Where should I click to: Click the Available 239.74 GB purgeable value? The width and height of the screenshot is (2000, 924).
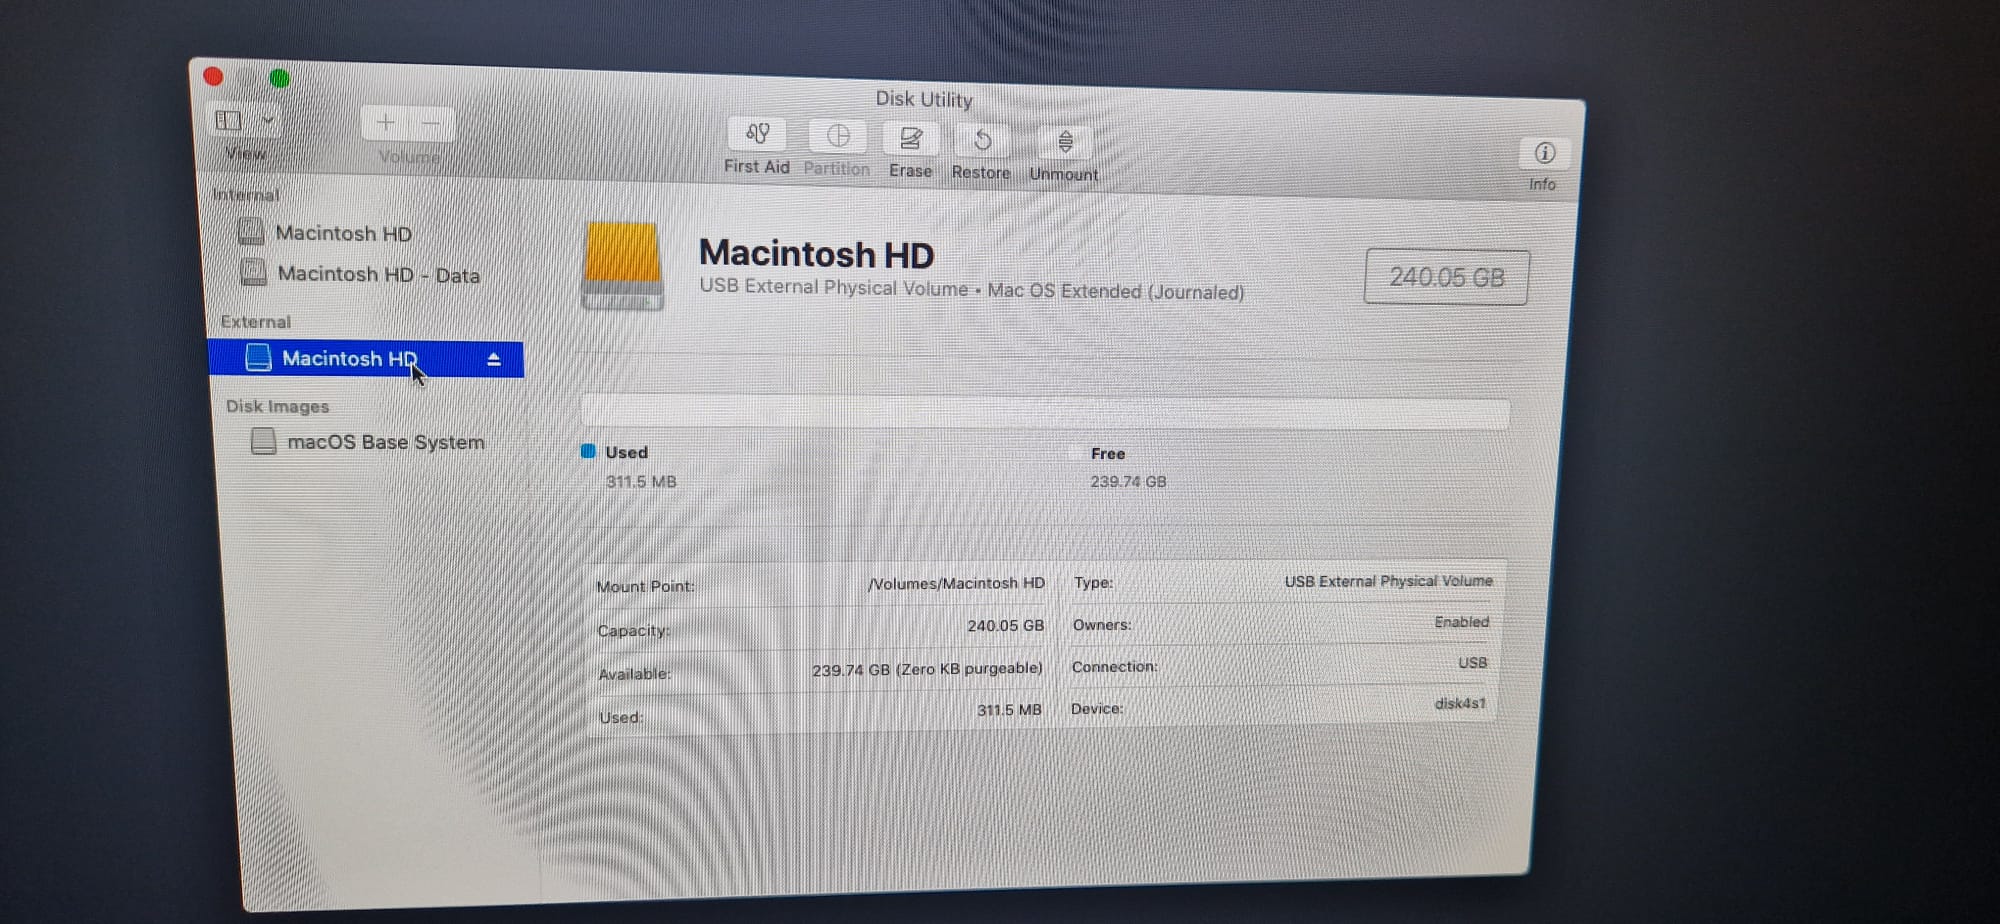[x=927, y=669]
